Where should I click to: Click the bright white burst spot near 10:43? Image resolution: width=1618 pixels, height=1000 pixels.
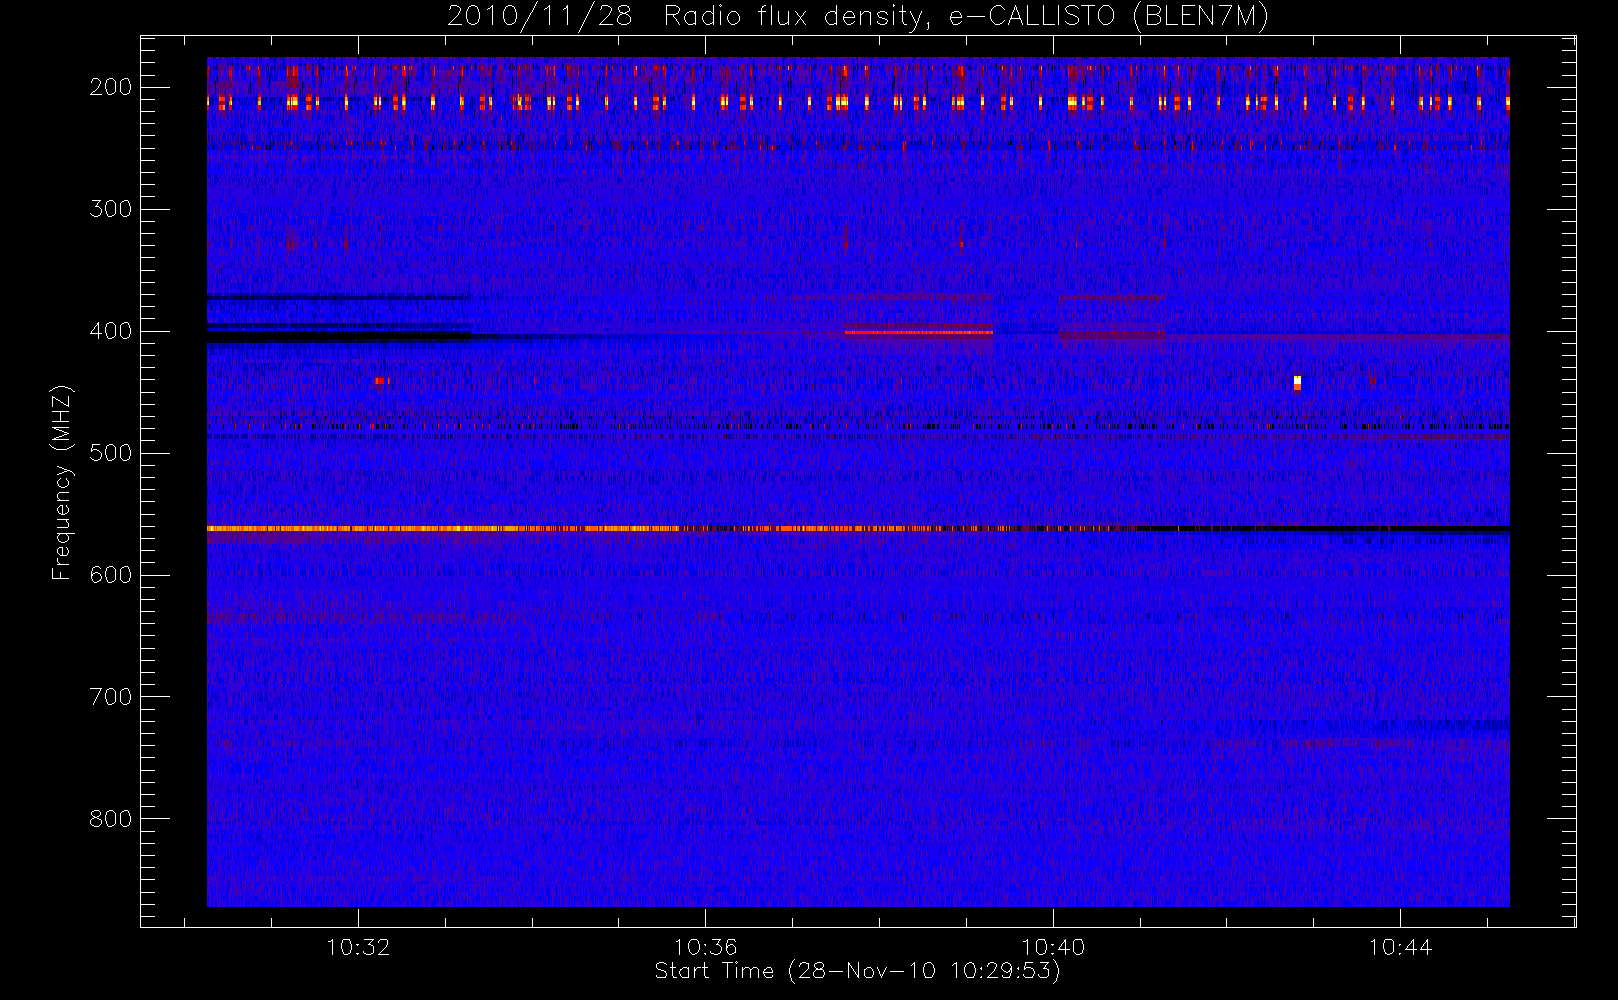point(1297,382)
